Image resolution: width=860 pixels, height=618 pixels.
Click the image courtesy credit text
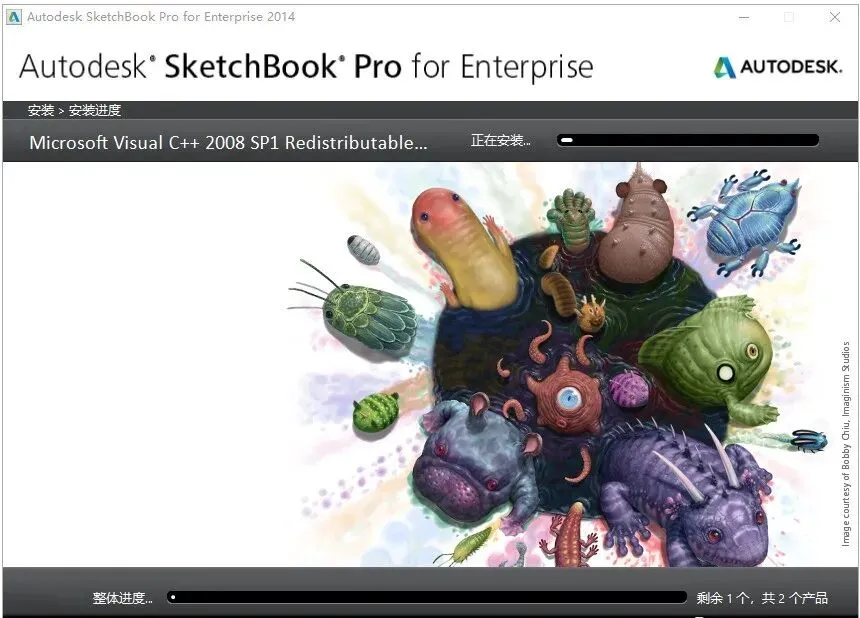pos(845,443)
